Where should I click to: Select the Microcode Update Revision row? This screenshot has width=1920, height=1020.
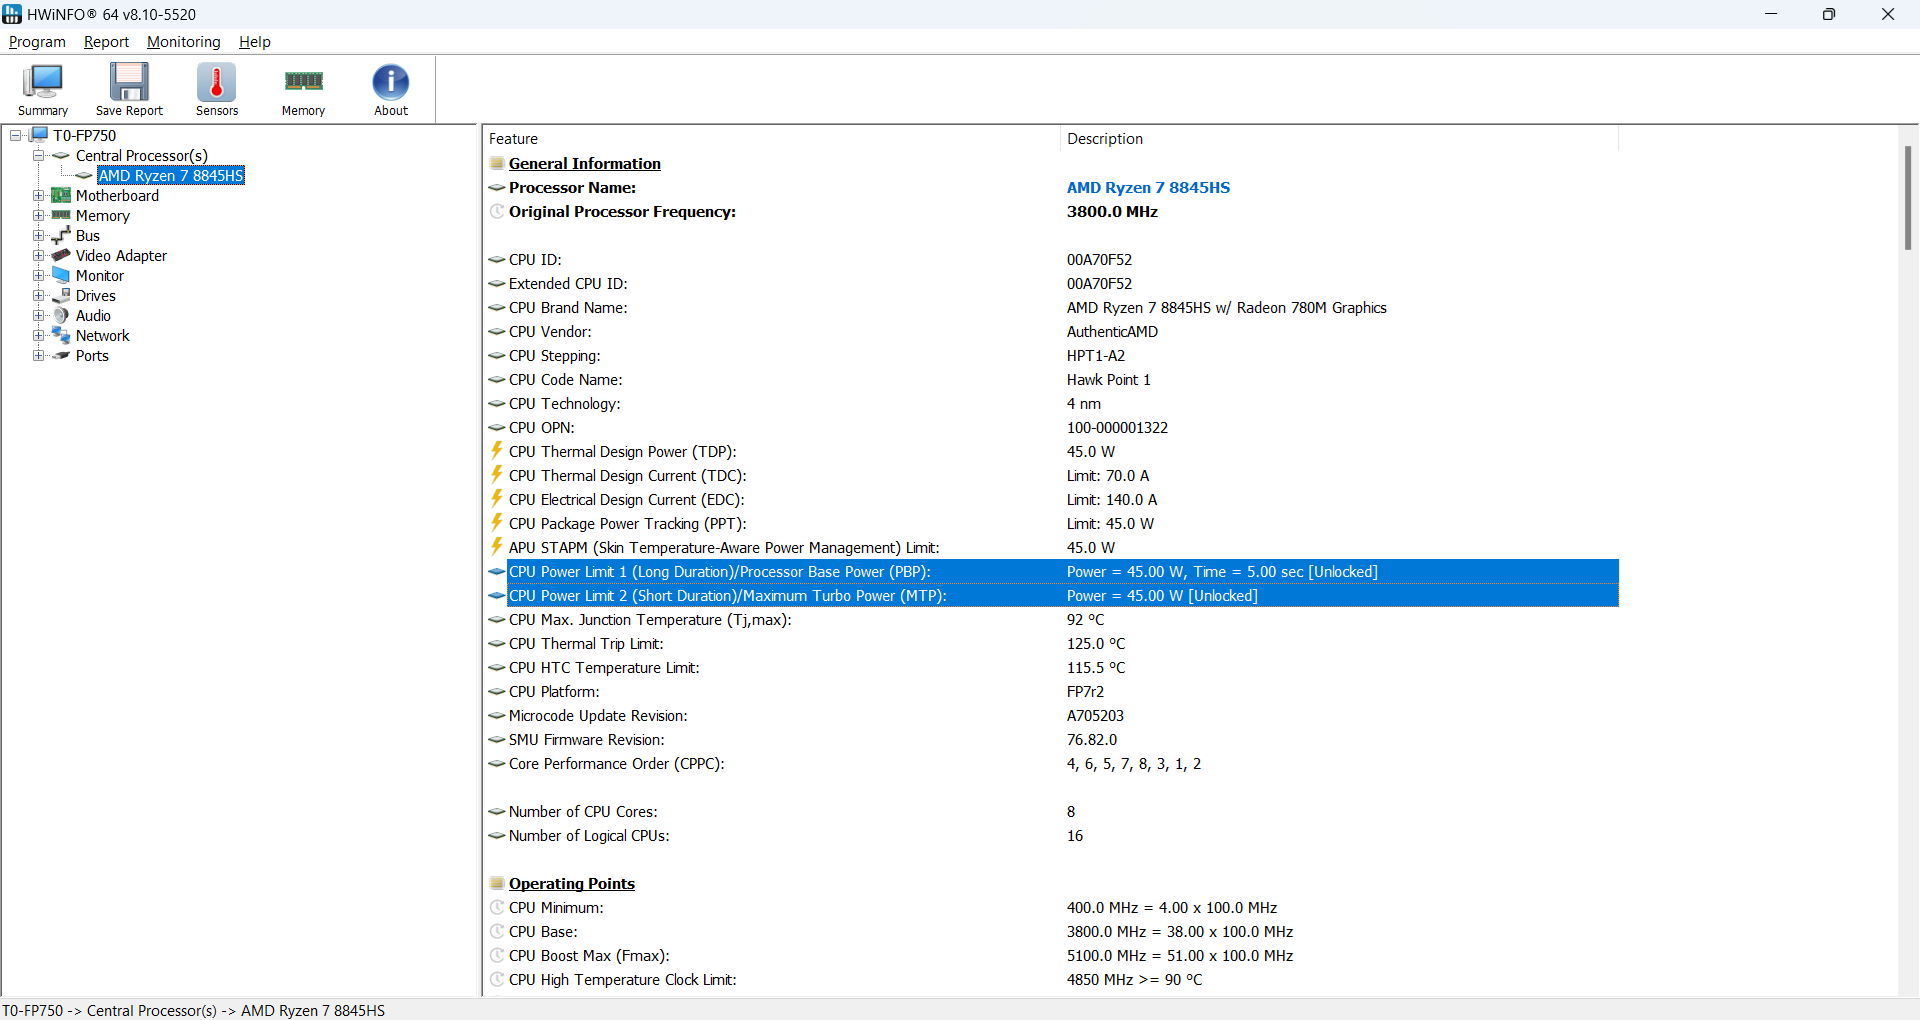(1051, 715)
